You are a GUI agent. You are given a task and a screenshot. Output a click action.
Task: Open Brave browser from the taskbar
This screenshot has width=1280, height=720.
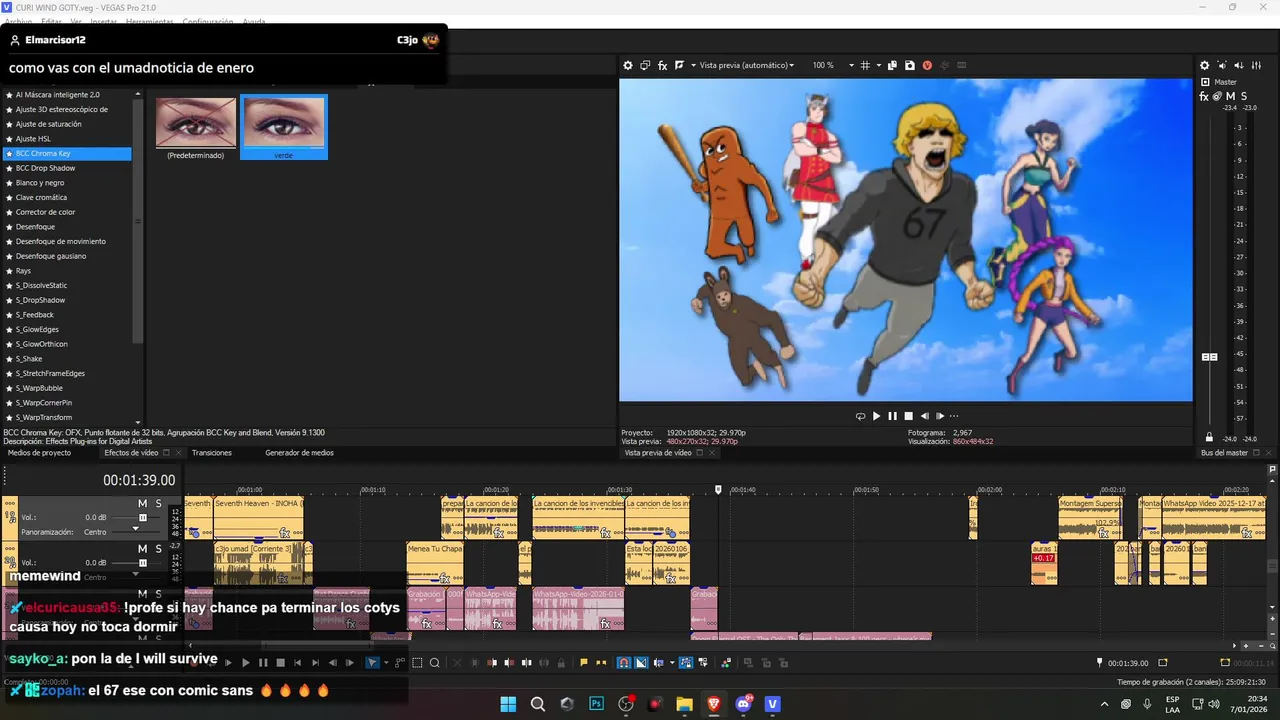(x=713, y=704)
